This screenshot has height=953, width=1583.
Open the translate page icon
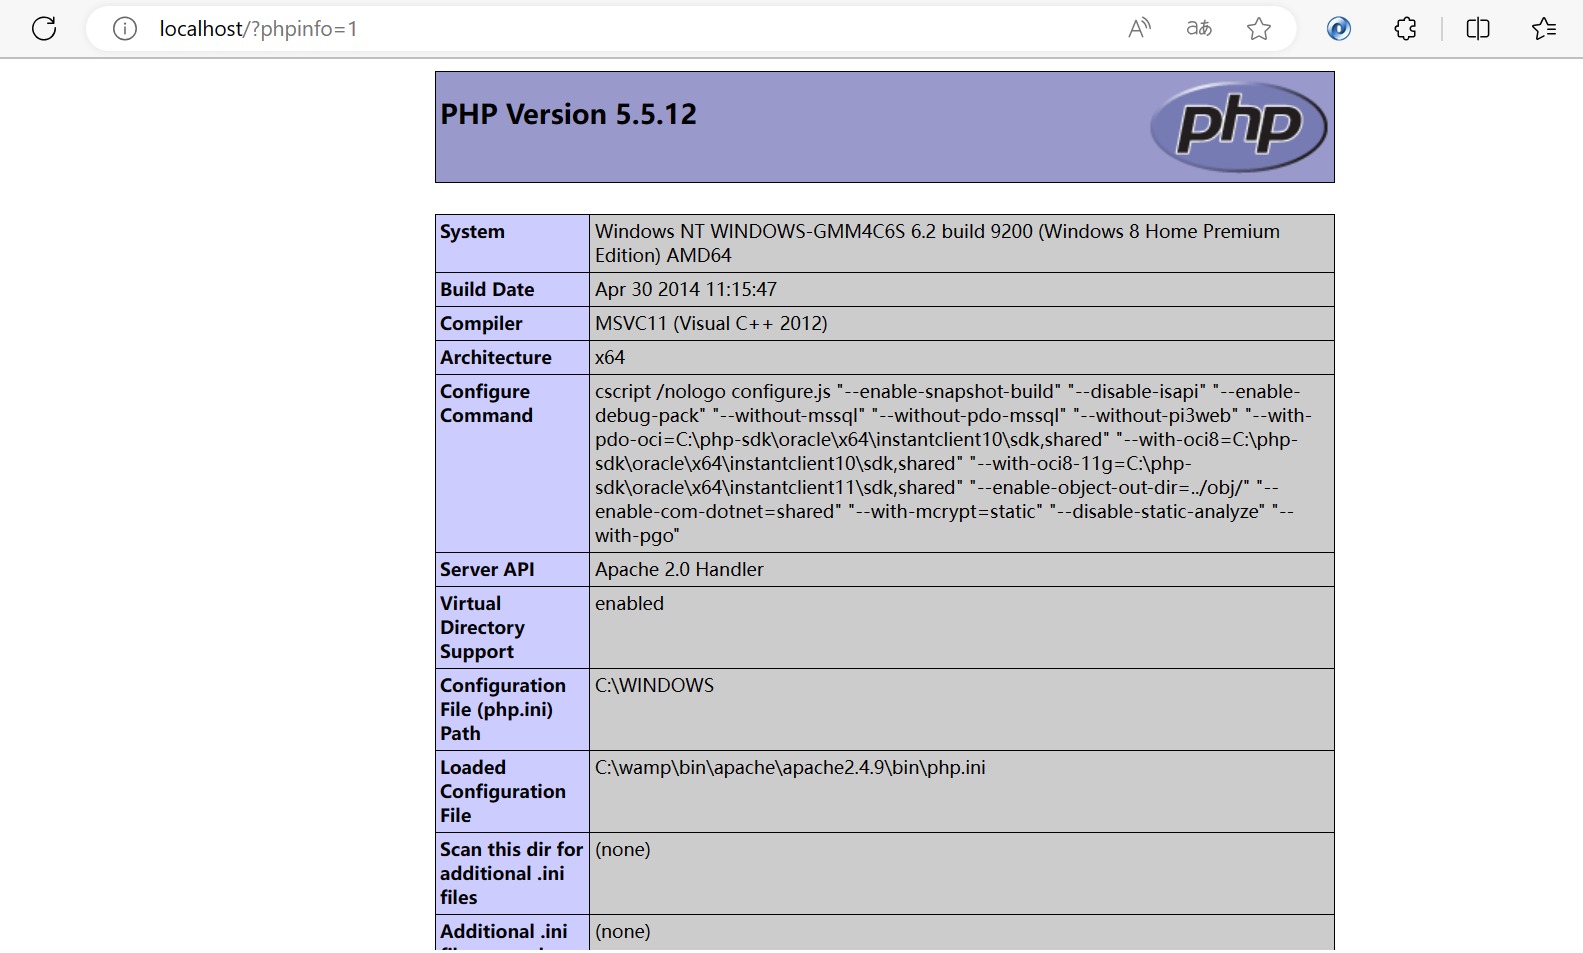click(x=1199, y=29)
